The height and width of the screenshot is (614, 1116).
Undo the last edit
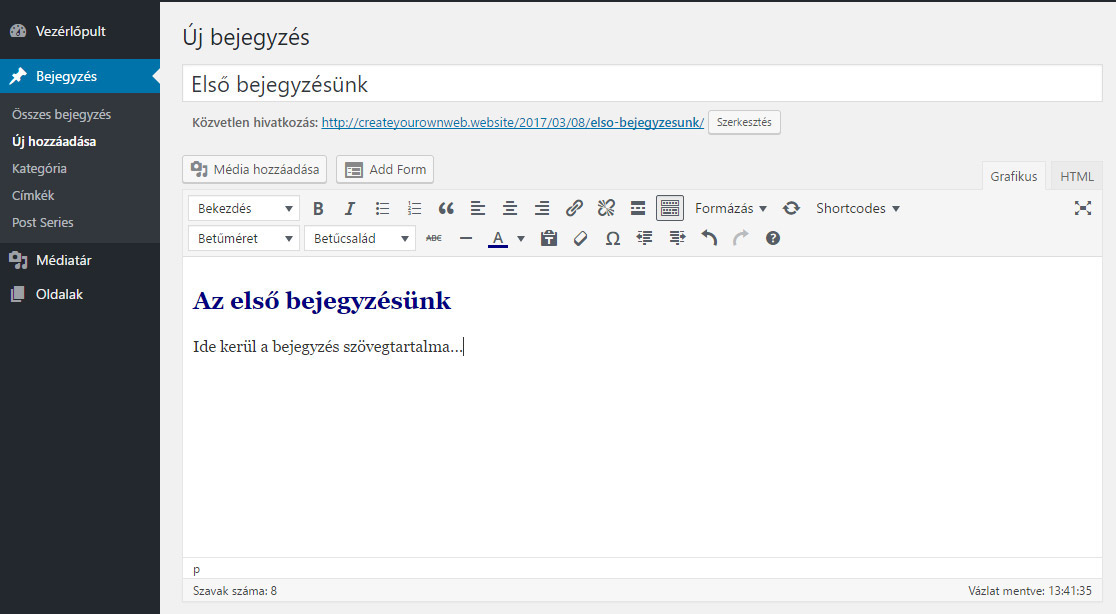[x=709, y=238]
